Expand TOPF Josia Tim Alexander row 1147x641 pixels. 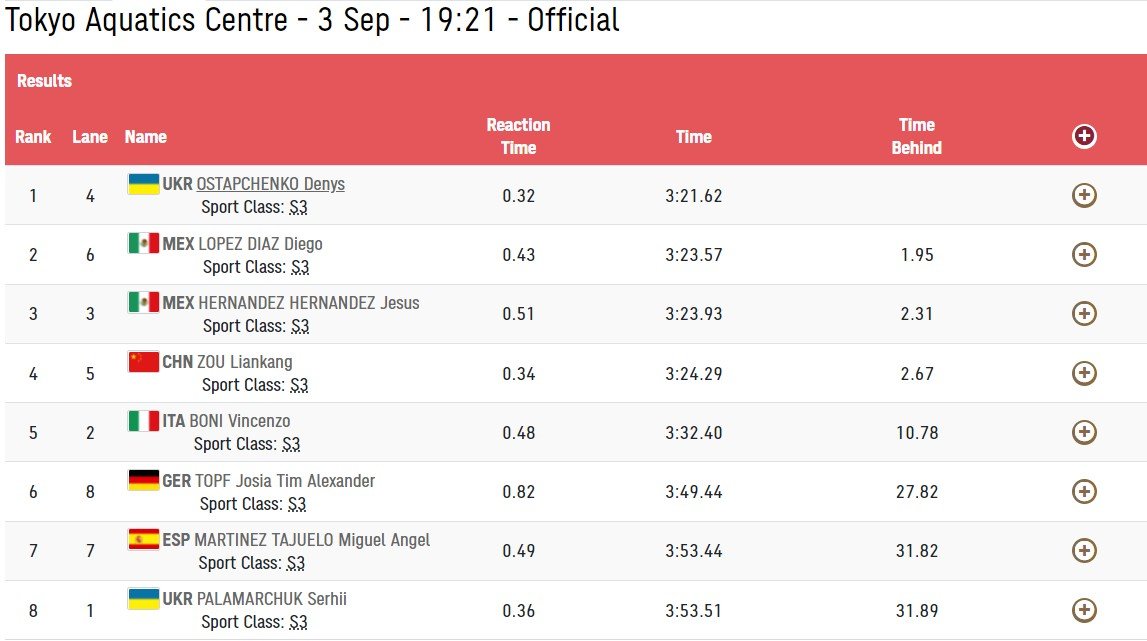tap(1084, 491)
